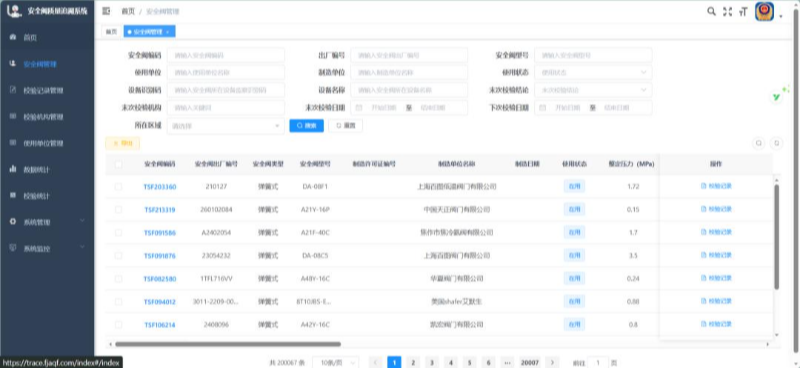
Task: Click the 在用 status tag for TSF091876
Action: pyautogui.click(x=574, y=256)
